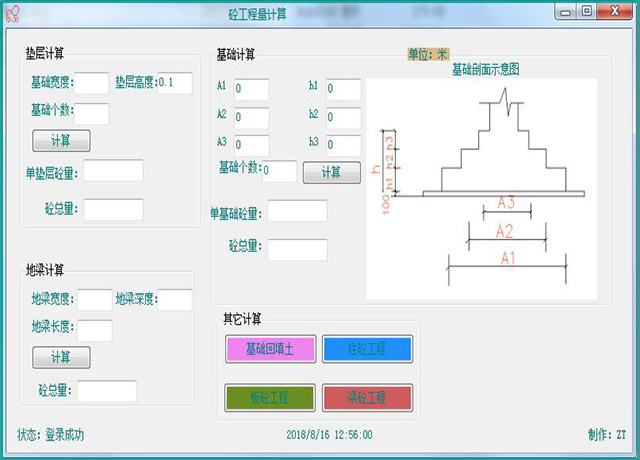Click the A3 dimension label in diagram

point(506,202)
